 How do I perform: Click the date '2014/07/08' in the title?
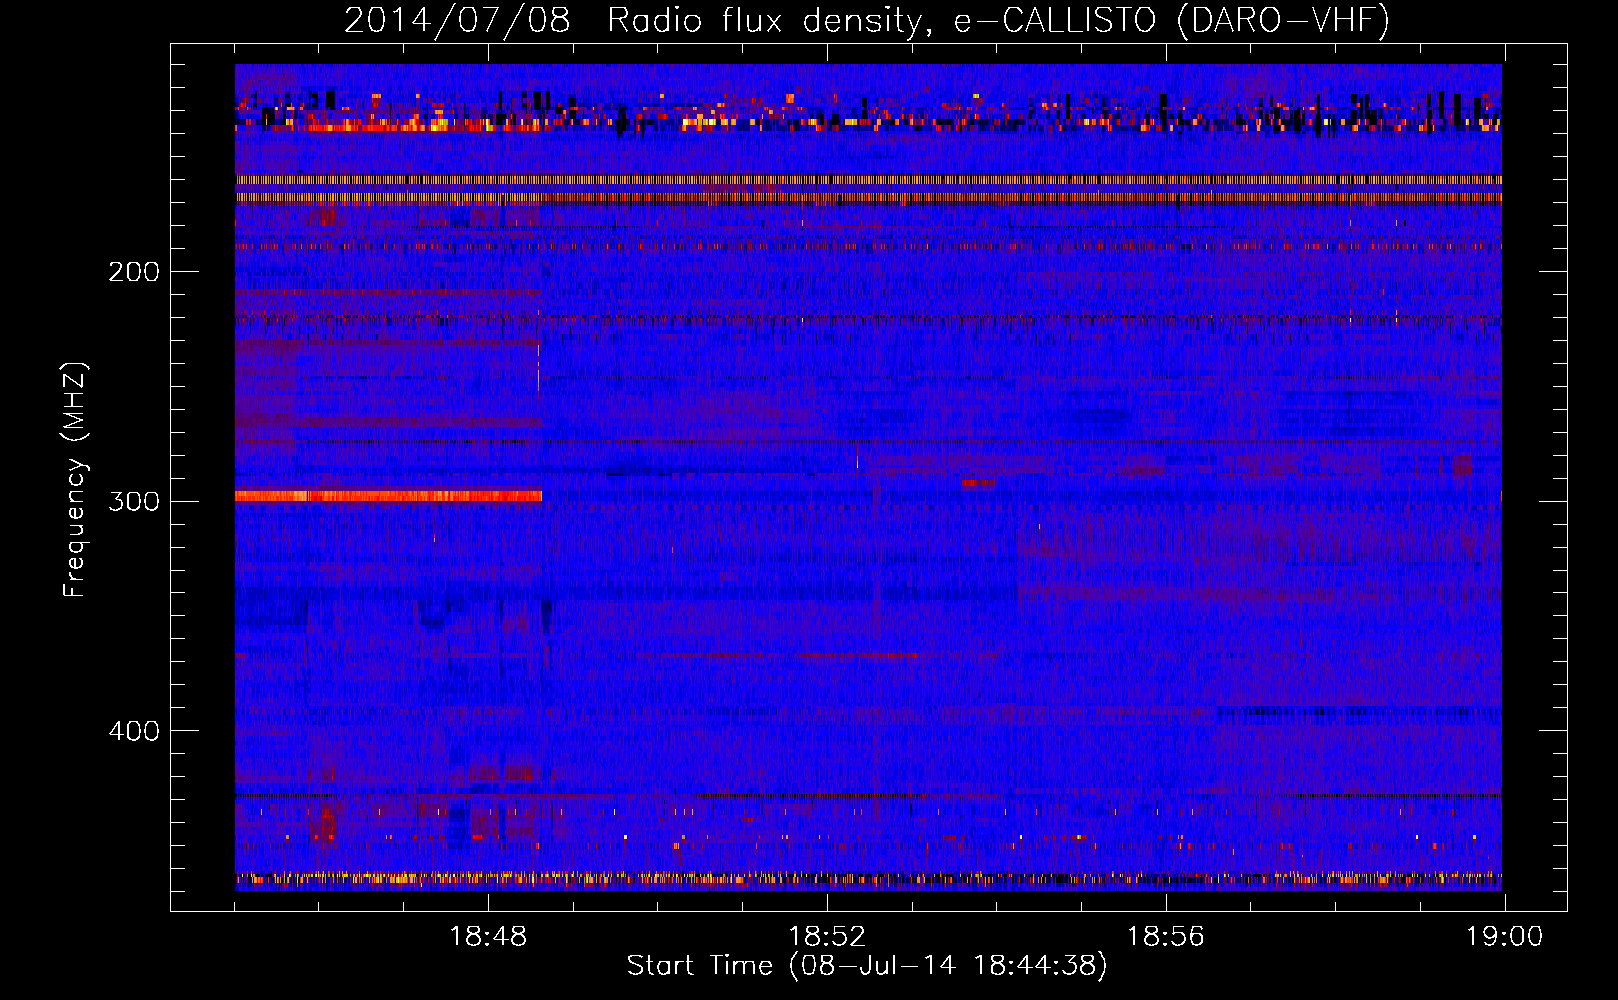457,21
